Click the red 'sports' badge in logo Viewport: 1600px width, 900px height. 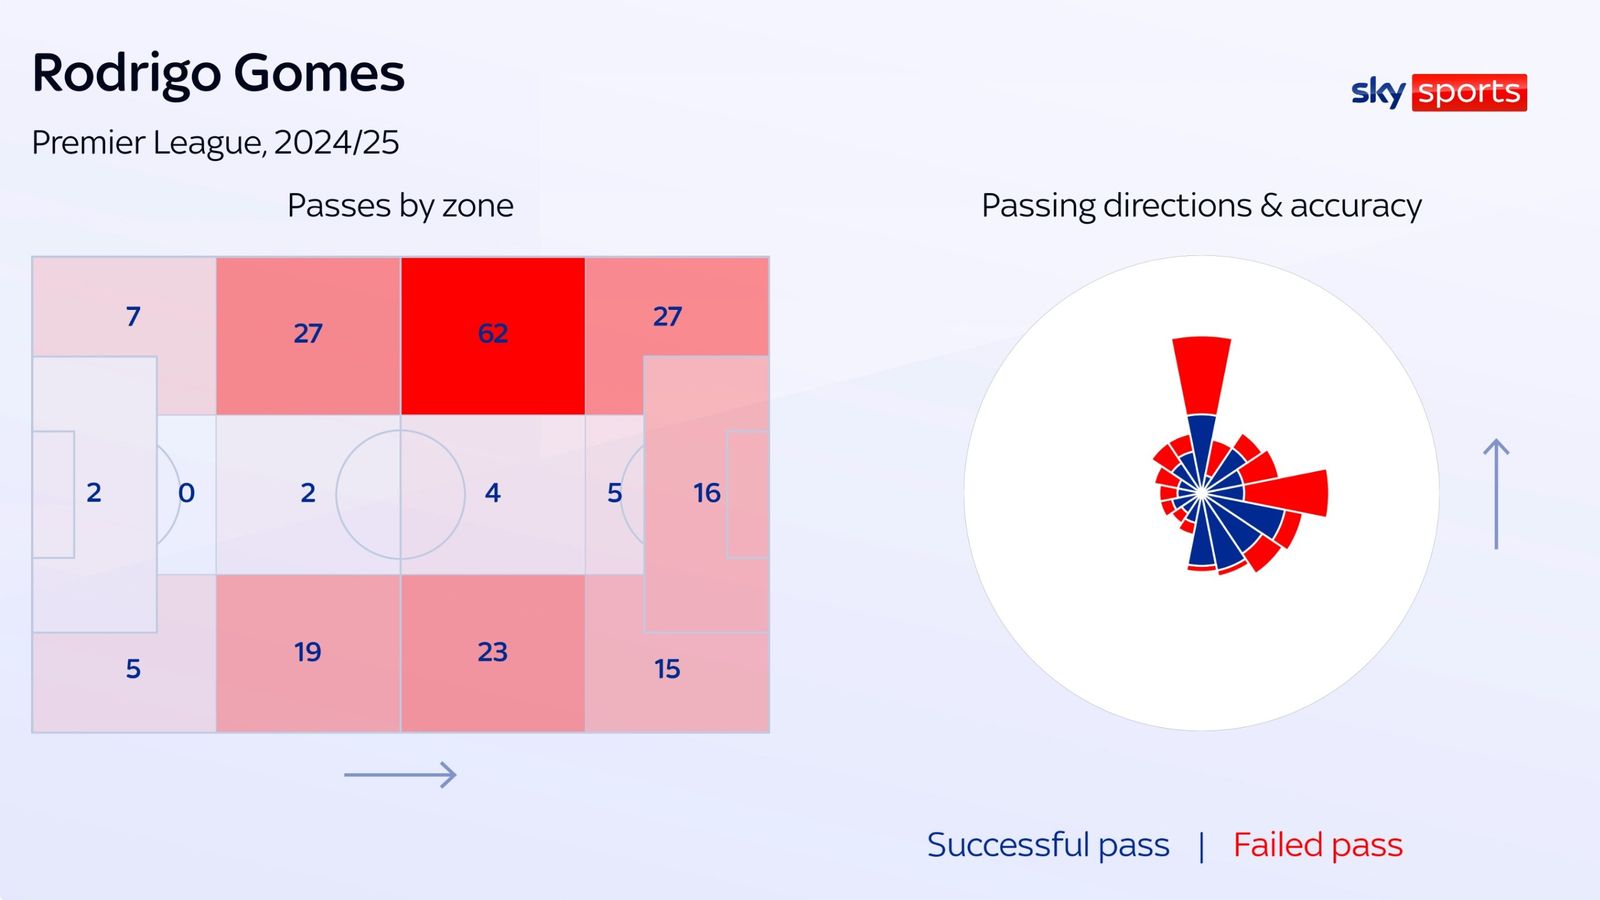click(x=1469, y=92)
